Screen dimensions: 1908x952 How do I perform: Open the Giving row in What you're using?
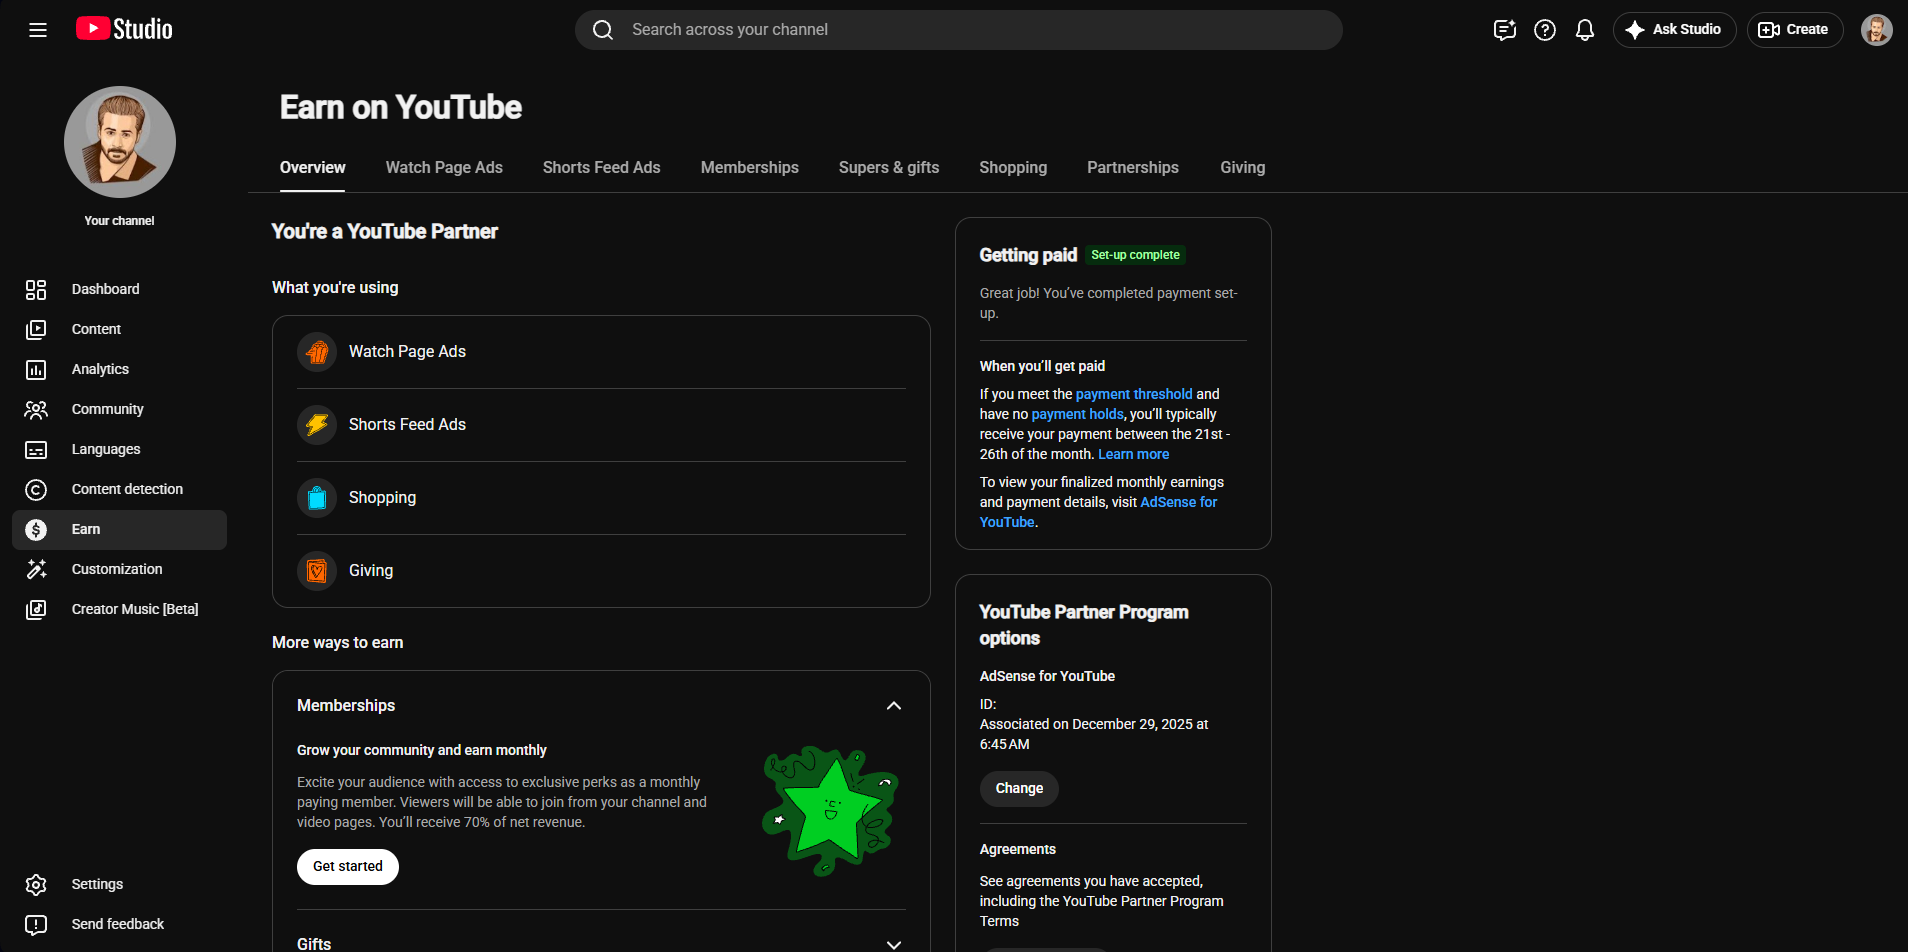tap(601, 571)
